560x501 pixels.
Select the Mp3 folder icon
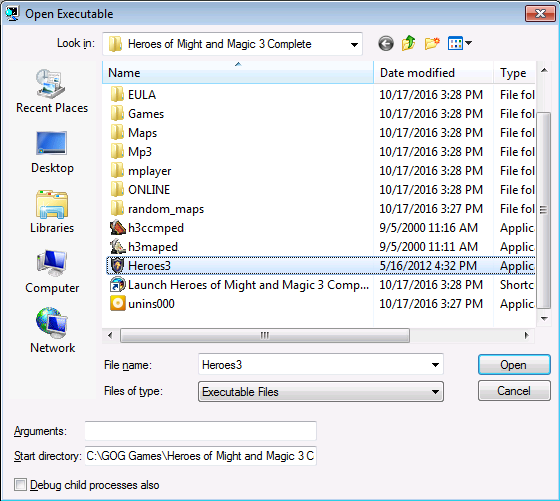point(117,151)
